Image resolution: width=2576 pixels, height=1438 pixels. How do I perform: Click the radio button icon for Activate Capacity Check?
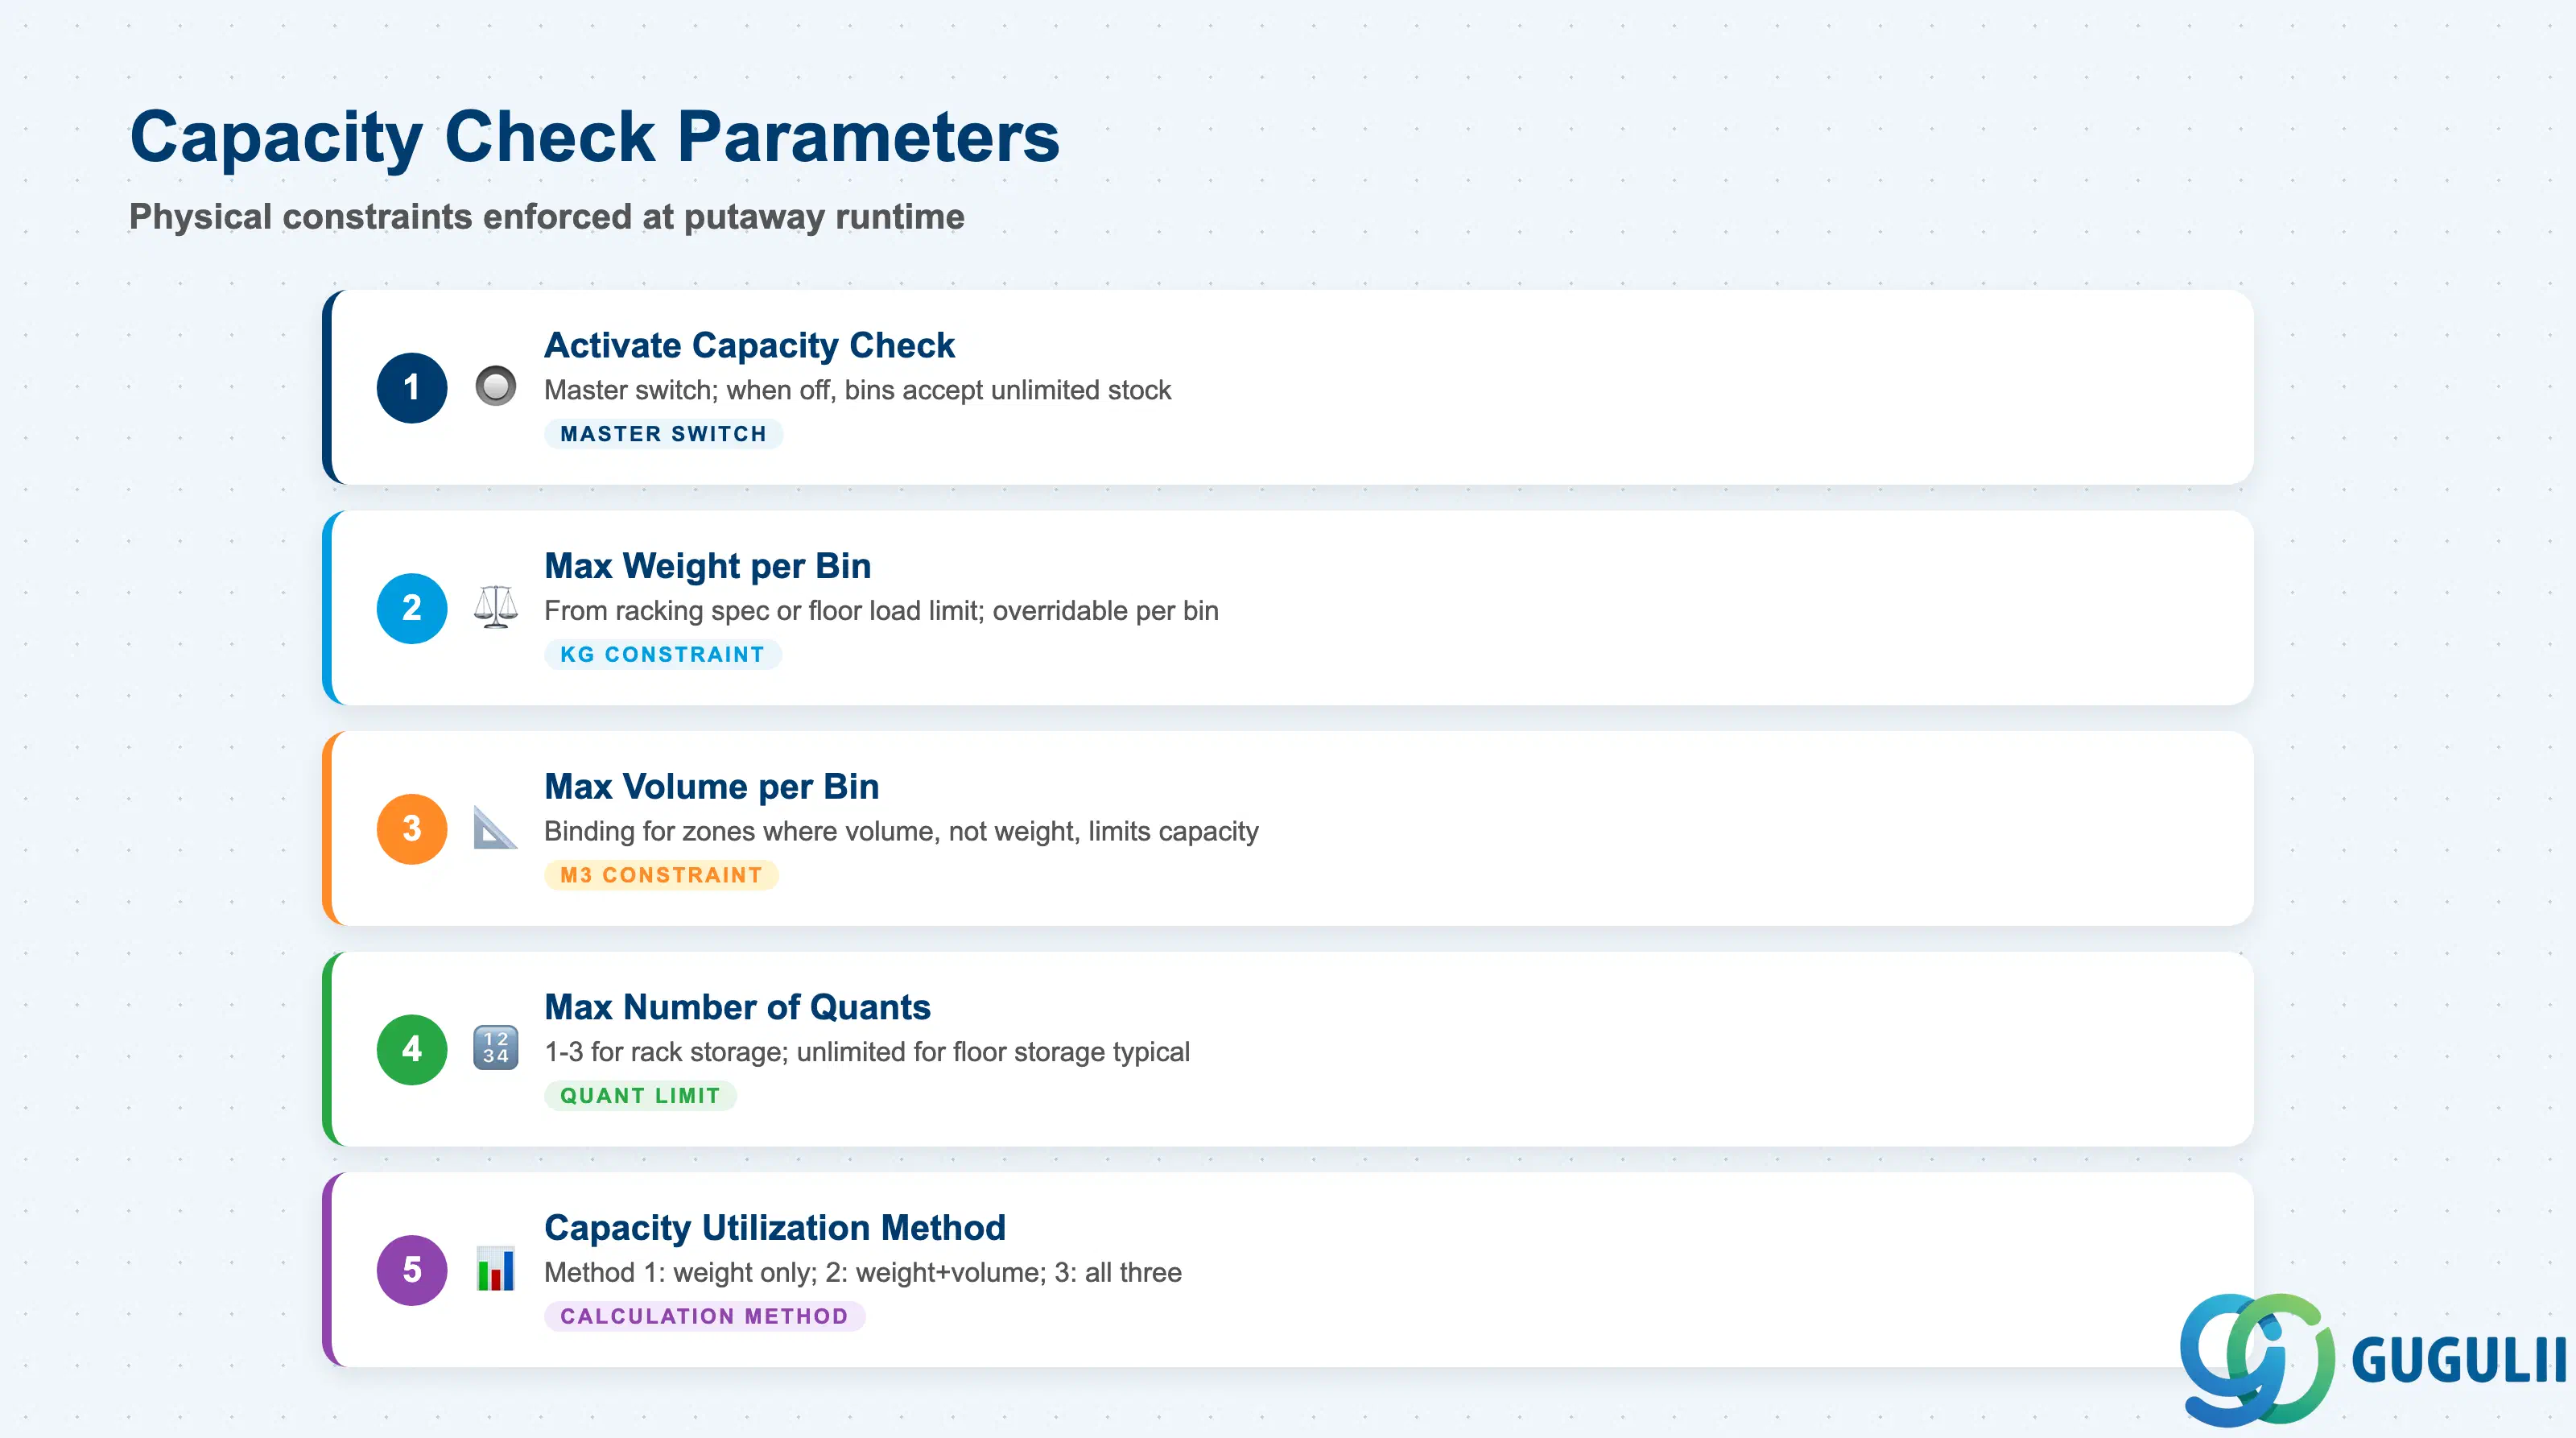[495, 387]
